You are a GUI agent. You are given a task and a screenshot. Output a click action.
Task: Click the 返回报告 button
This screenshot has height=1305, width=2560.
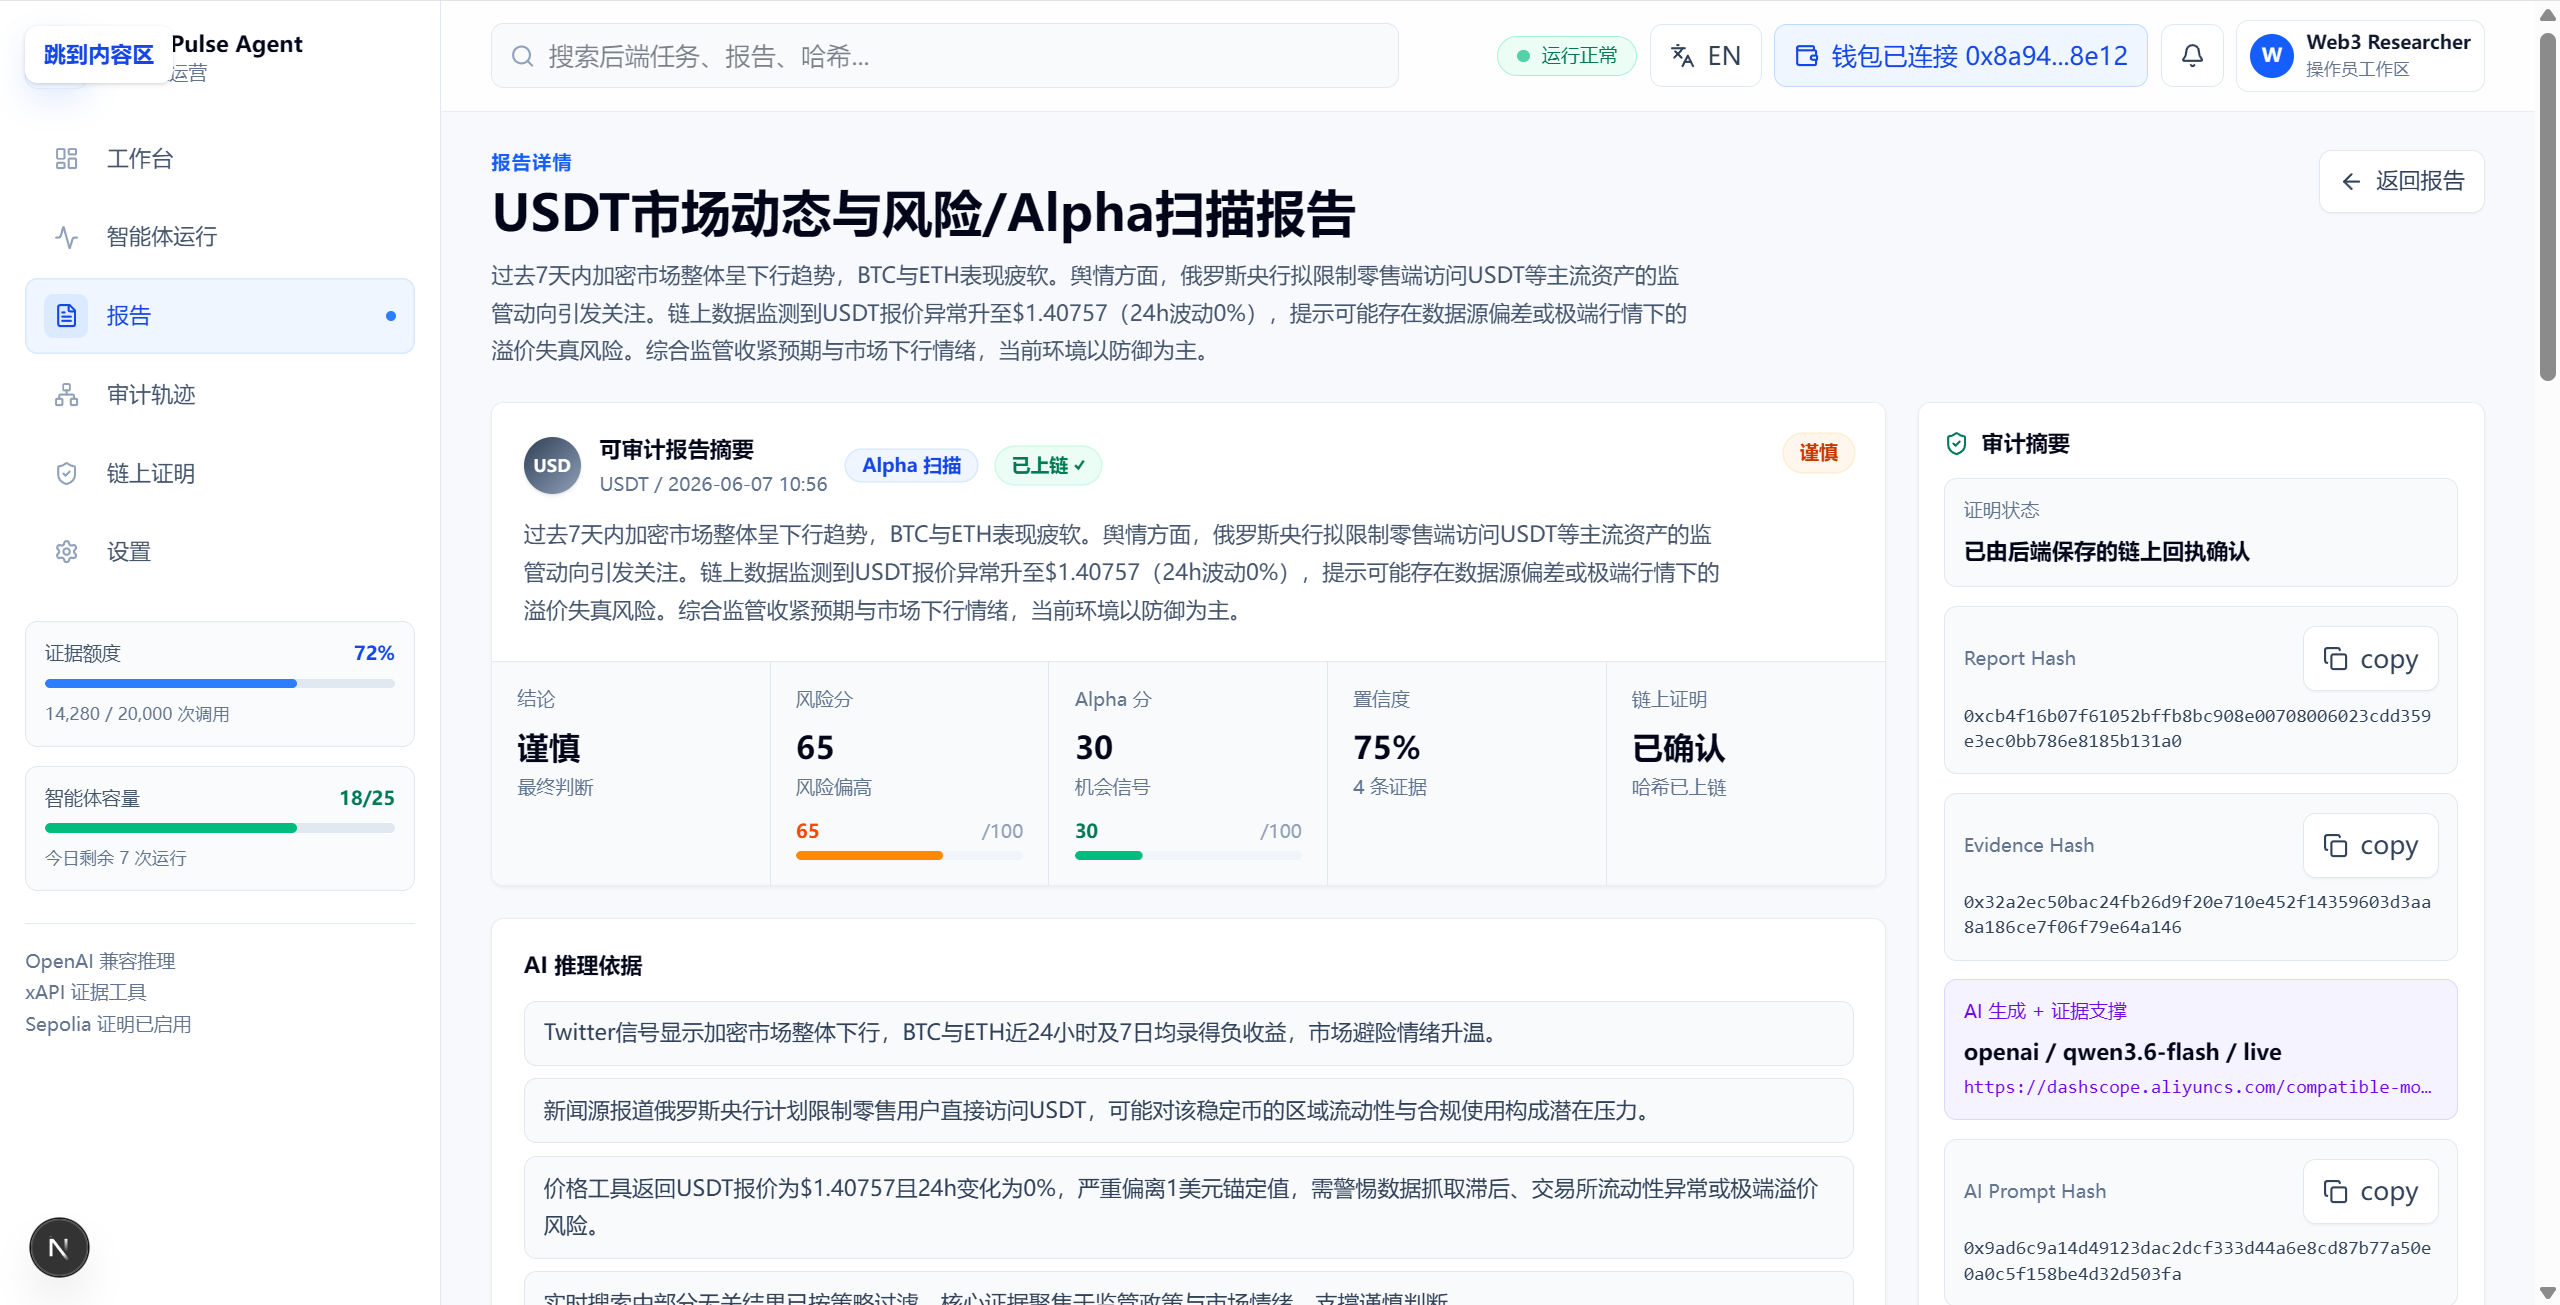pyautogui.click(x=2401, y=181)
